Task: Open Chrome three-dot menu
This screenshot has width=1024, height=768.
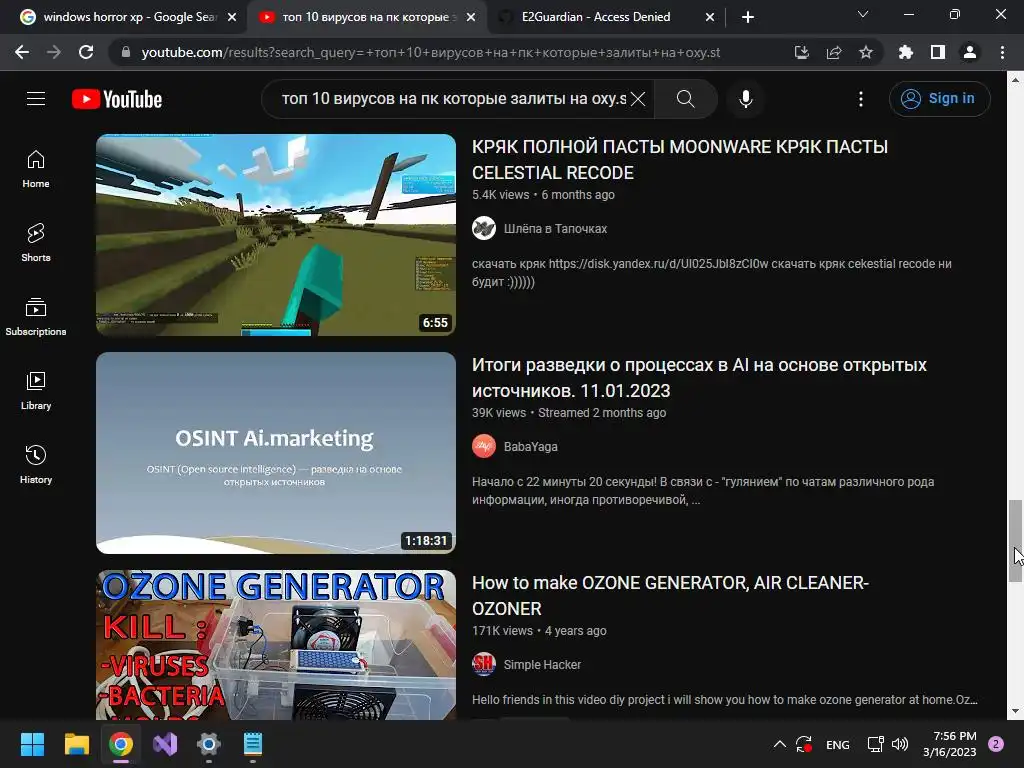Action: (1002, 52)
